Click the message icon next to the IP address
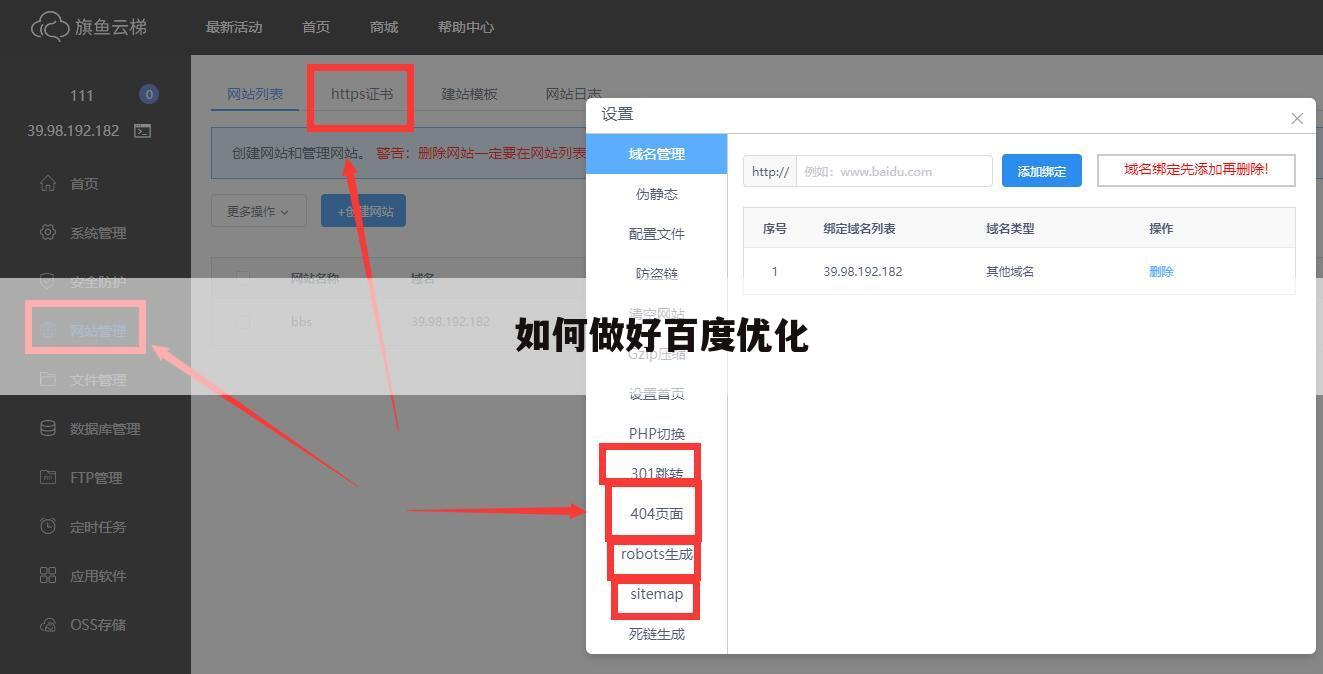 point(142,130)
